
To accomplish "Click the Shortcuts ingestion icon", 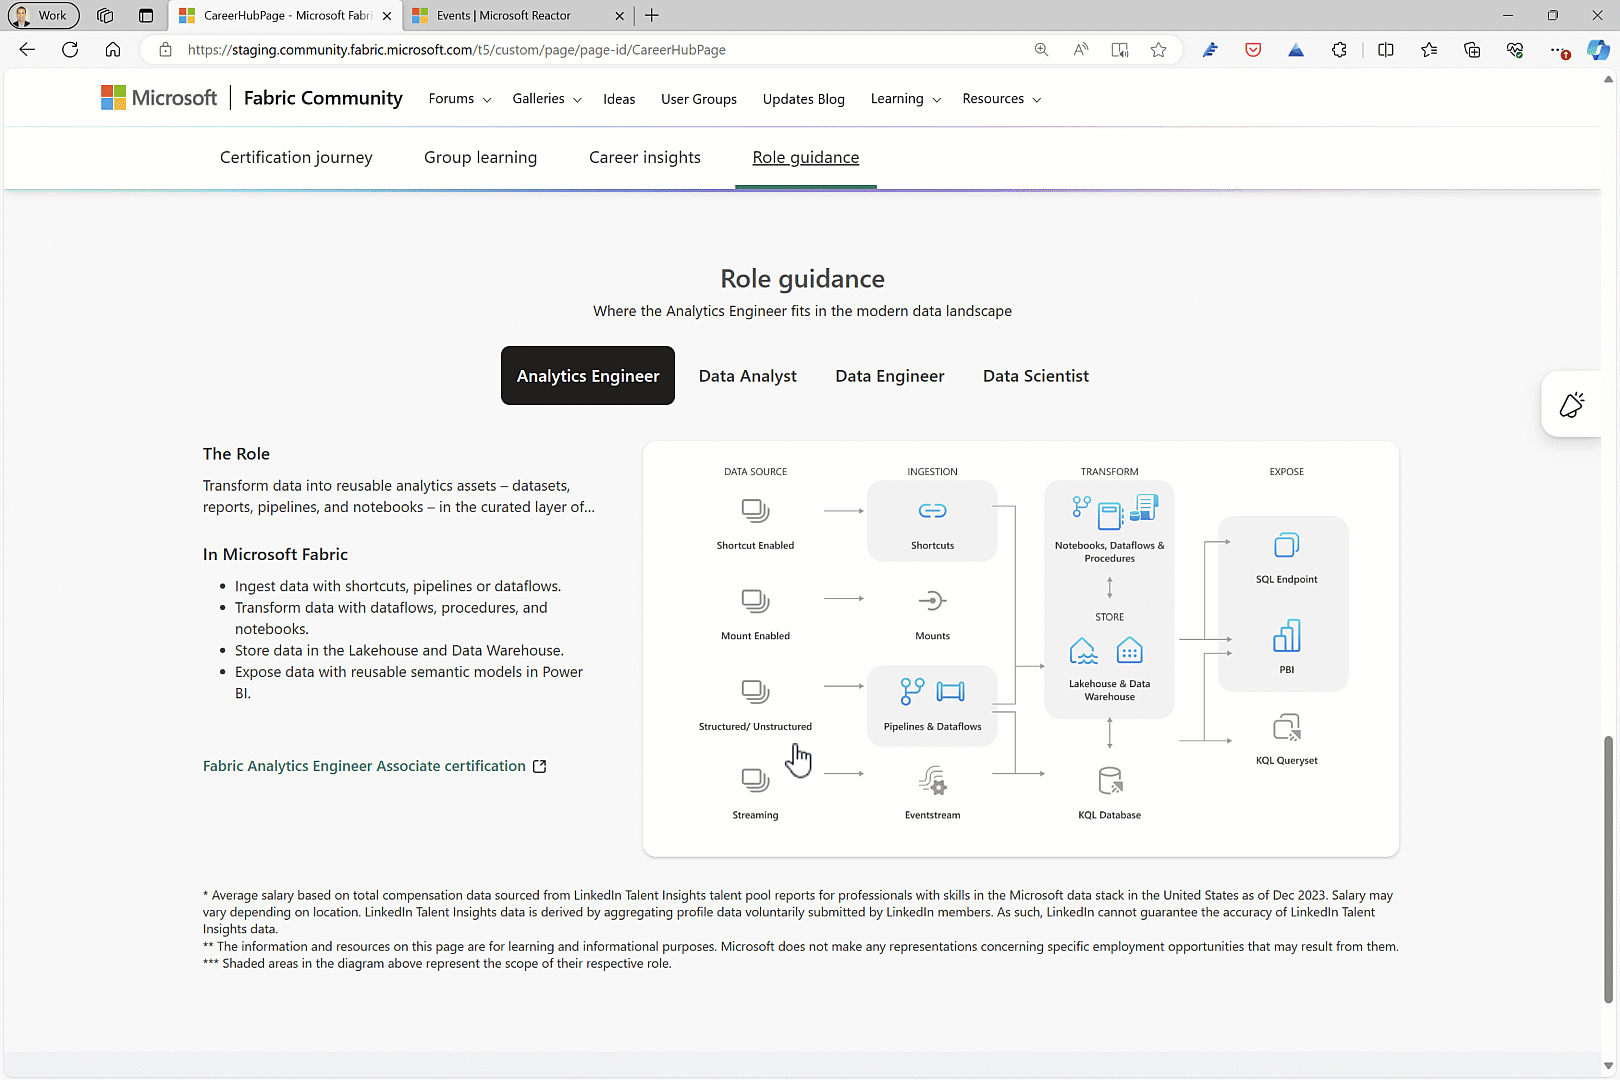I will 932,511.
